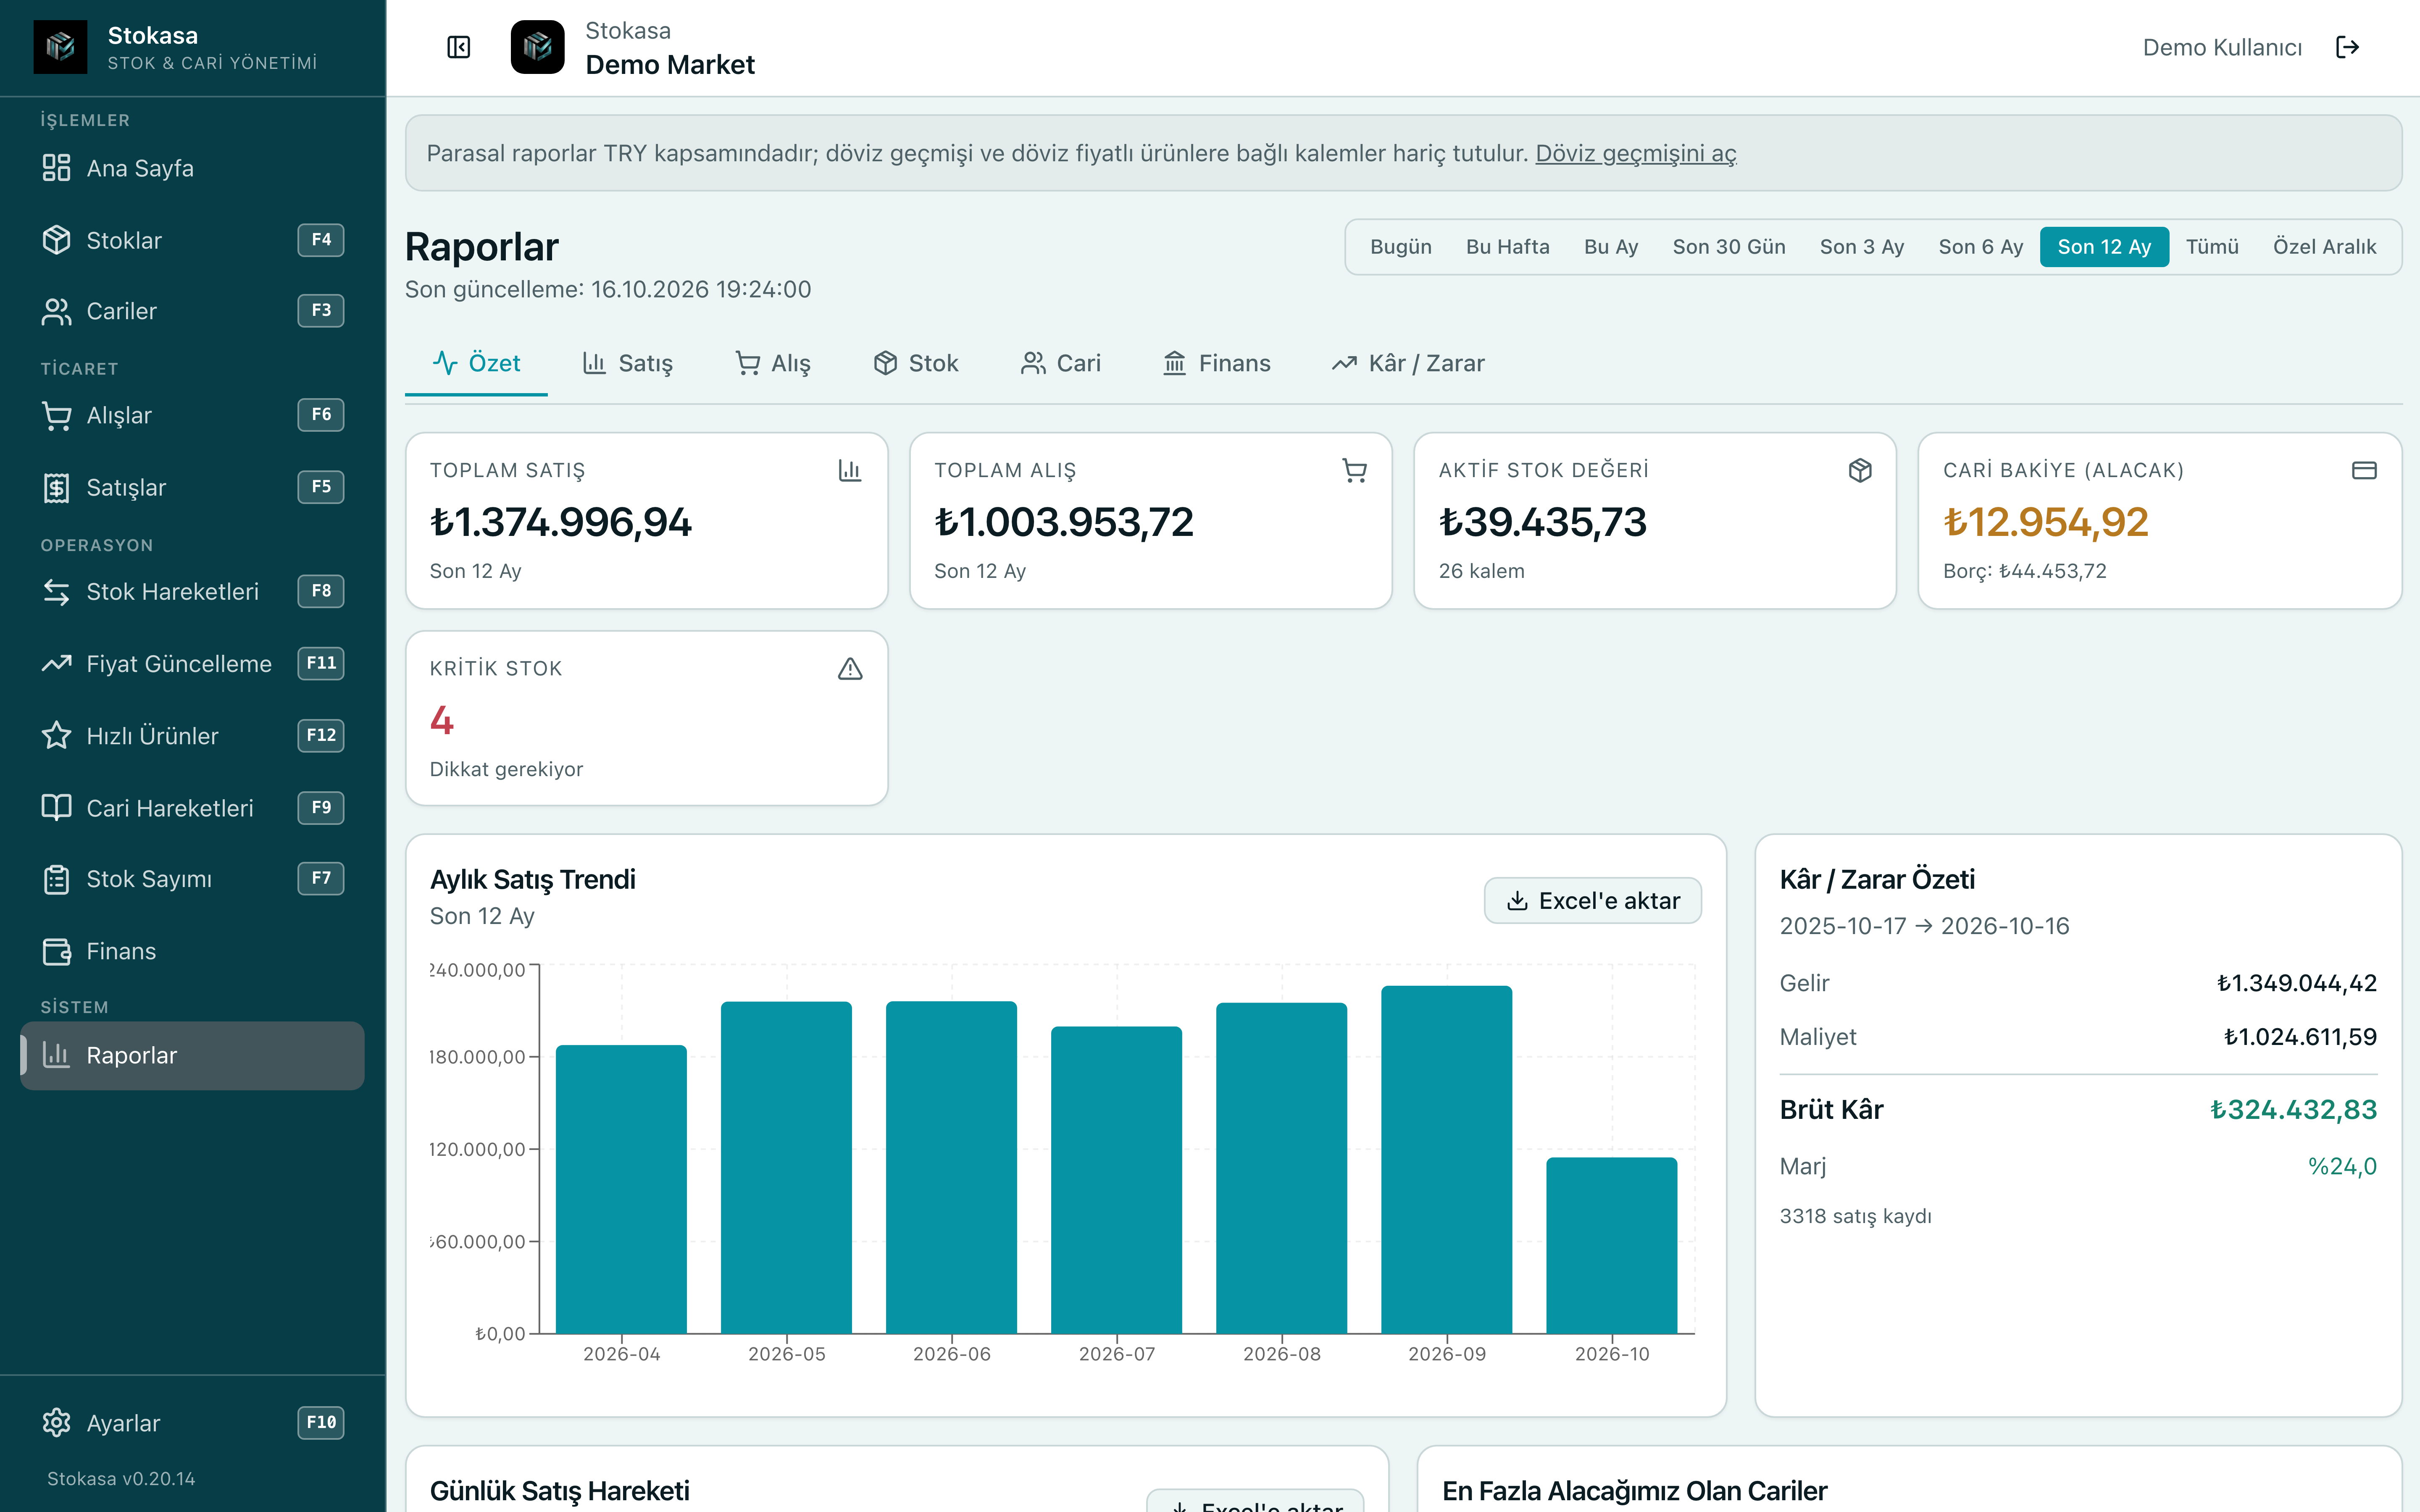Viewport: 2420px width, 1512px height.
Task: Select the Son 6 Ay range
Action: click(1980, 247)
